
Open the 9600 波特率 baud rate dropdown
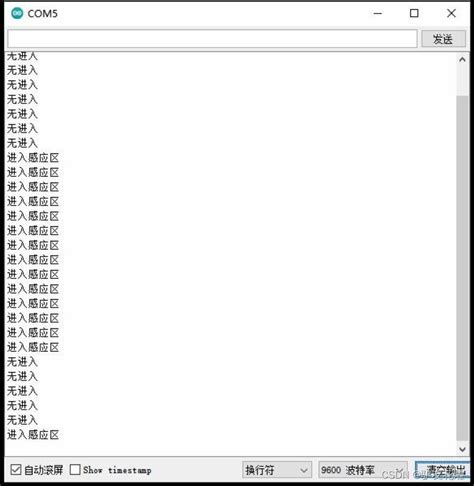pyautogui.click(x=363, y=470)
